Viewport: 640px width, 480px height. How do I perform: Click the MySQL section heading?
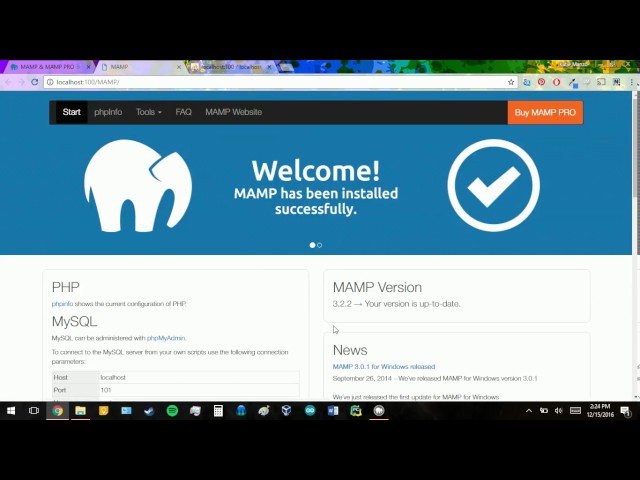tap(74, 322)
